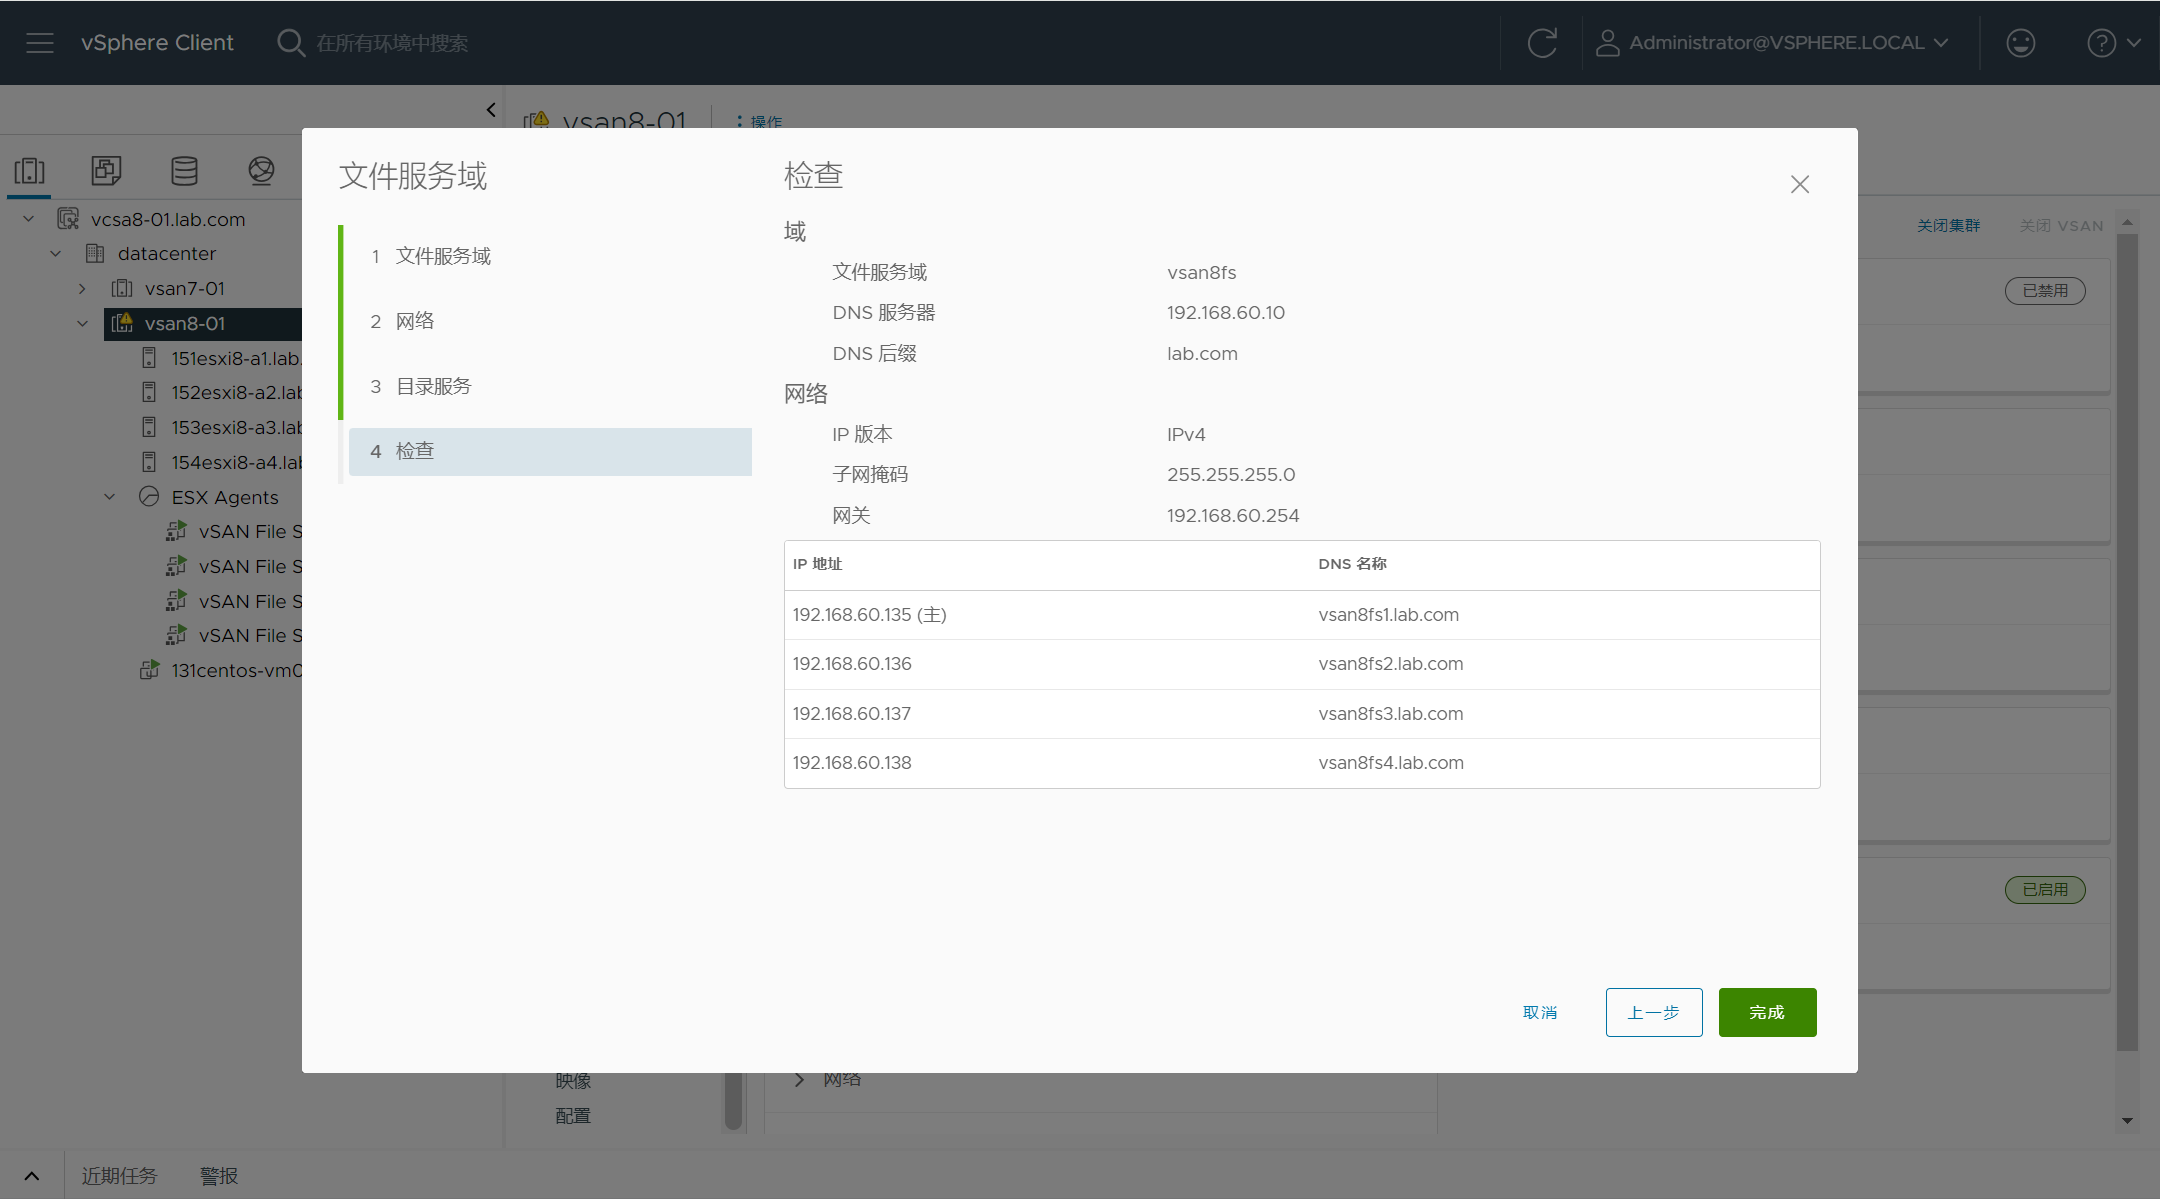Viewport: 2160px width, 1199px height.
Task: Collapse the vsan8-01 cluster node
Action: [x=82, y=324]
